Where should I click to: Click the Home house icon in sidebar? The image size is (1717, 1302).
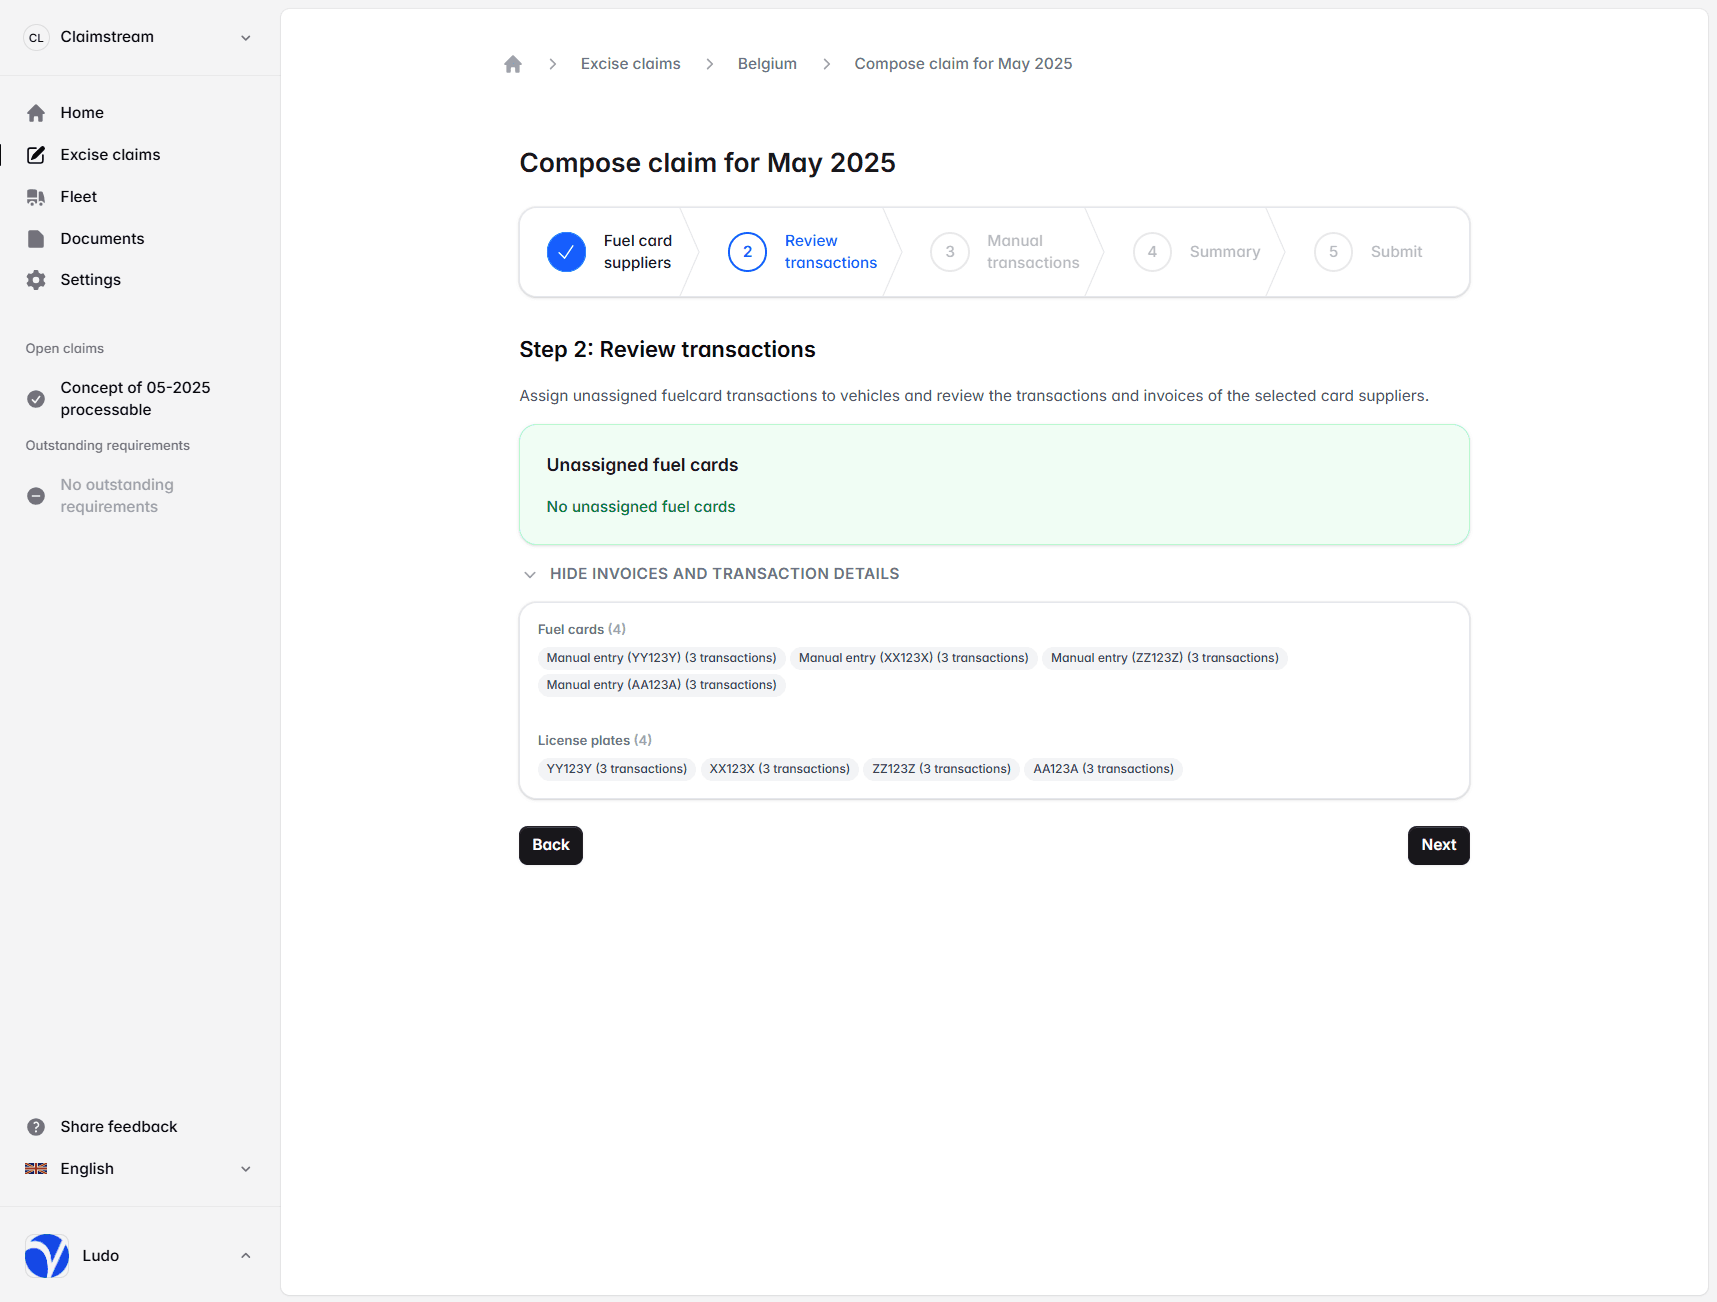[36, 113]
